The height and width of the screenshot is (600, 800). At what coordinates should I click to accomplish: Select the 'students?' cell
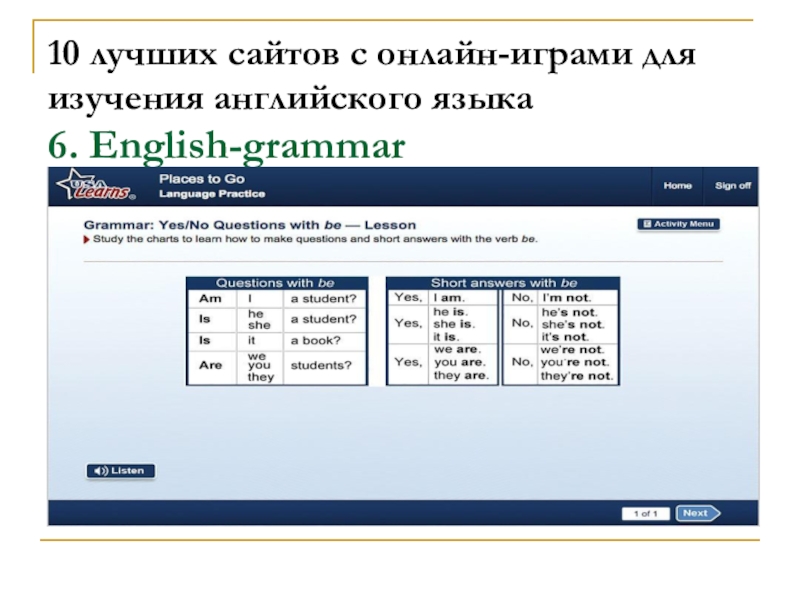tap(324, 366)
